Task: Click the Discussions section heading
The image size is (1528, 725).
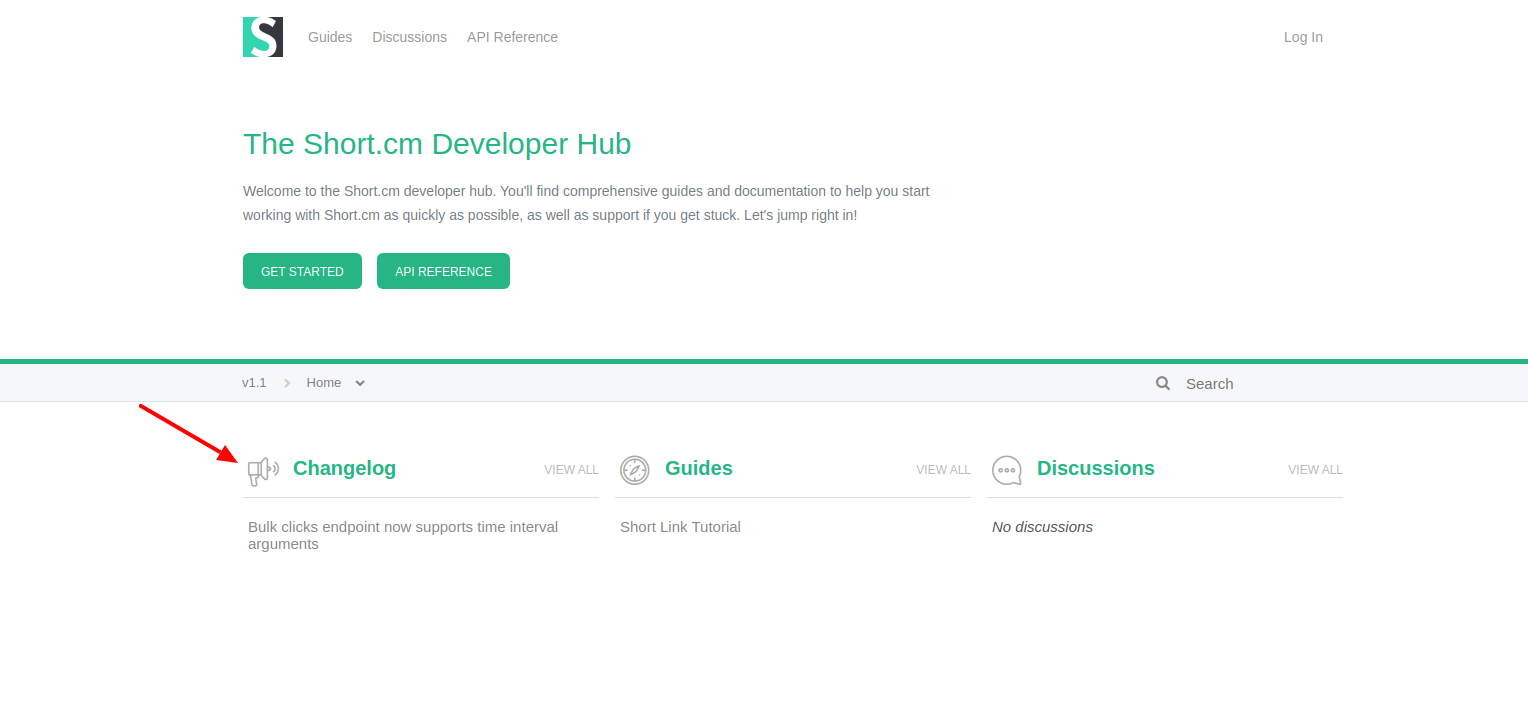Action: (1095, 468)
